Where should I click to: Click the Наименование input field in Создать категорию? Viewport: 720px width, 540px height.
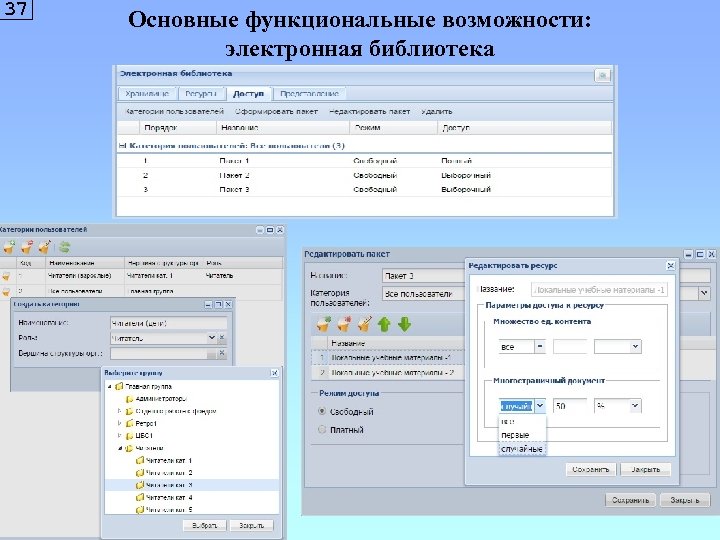[x=169, y=323]
